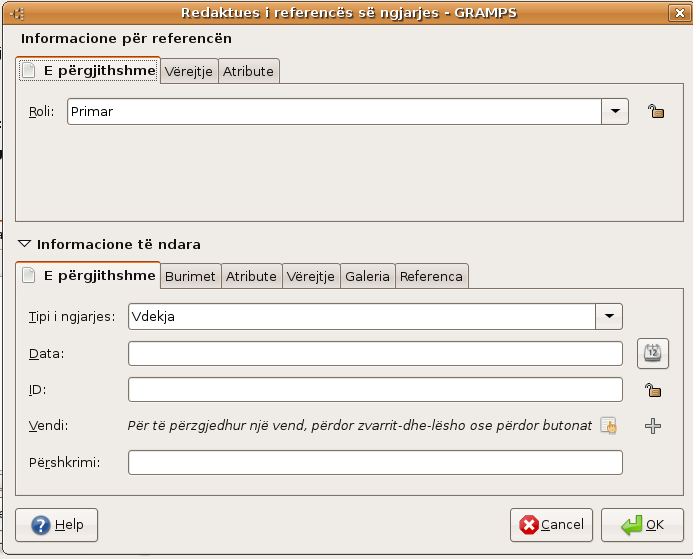Open the Tipi i ngjarjes dropdown arrow
The width and height of the screenshot is (693, 559).
tap(609, 316)
